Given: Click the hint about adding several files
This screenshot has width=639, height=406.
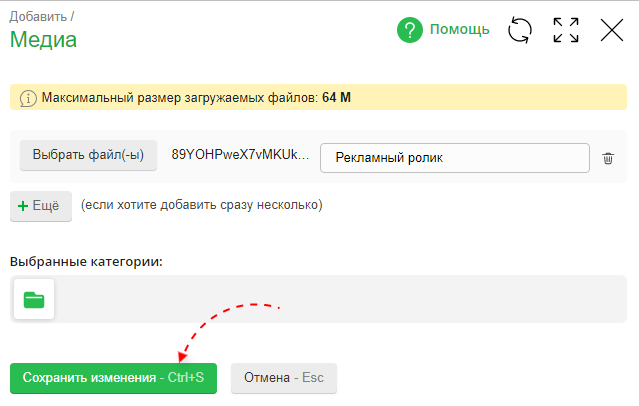Looking at the screenshot, I should pyautogui.click(x=201, y=205).
